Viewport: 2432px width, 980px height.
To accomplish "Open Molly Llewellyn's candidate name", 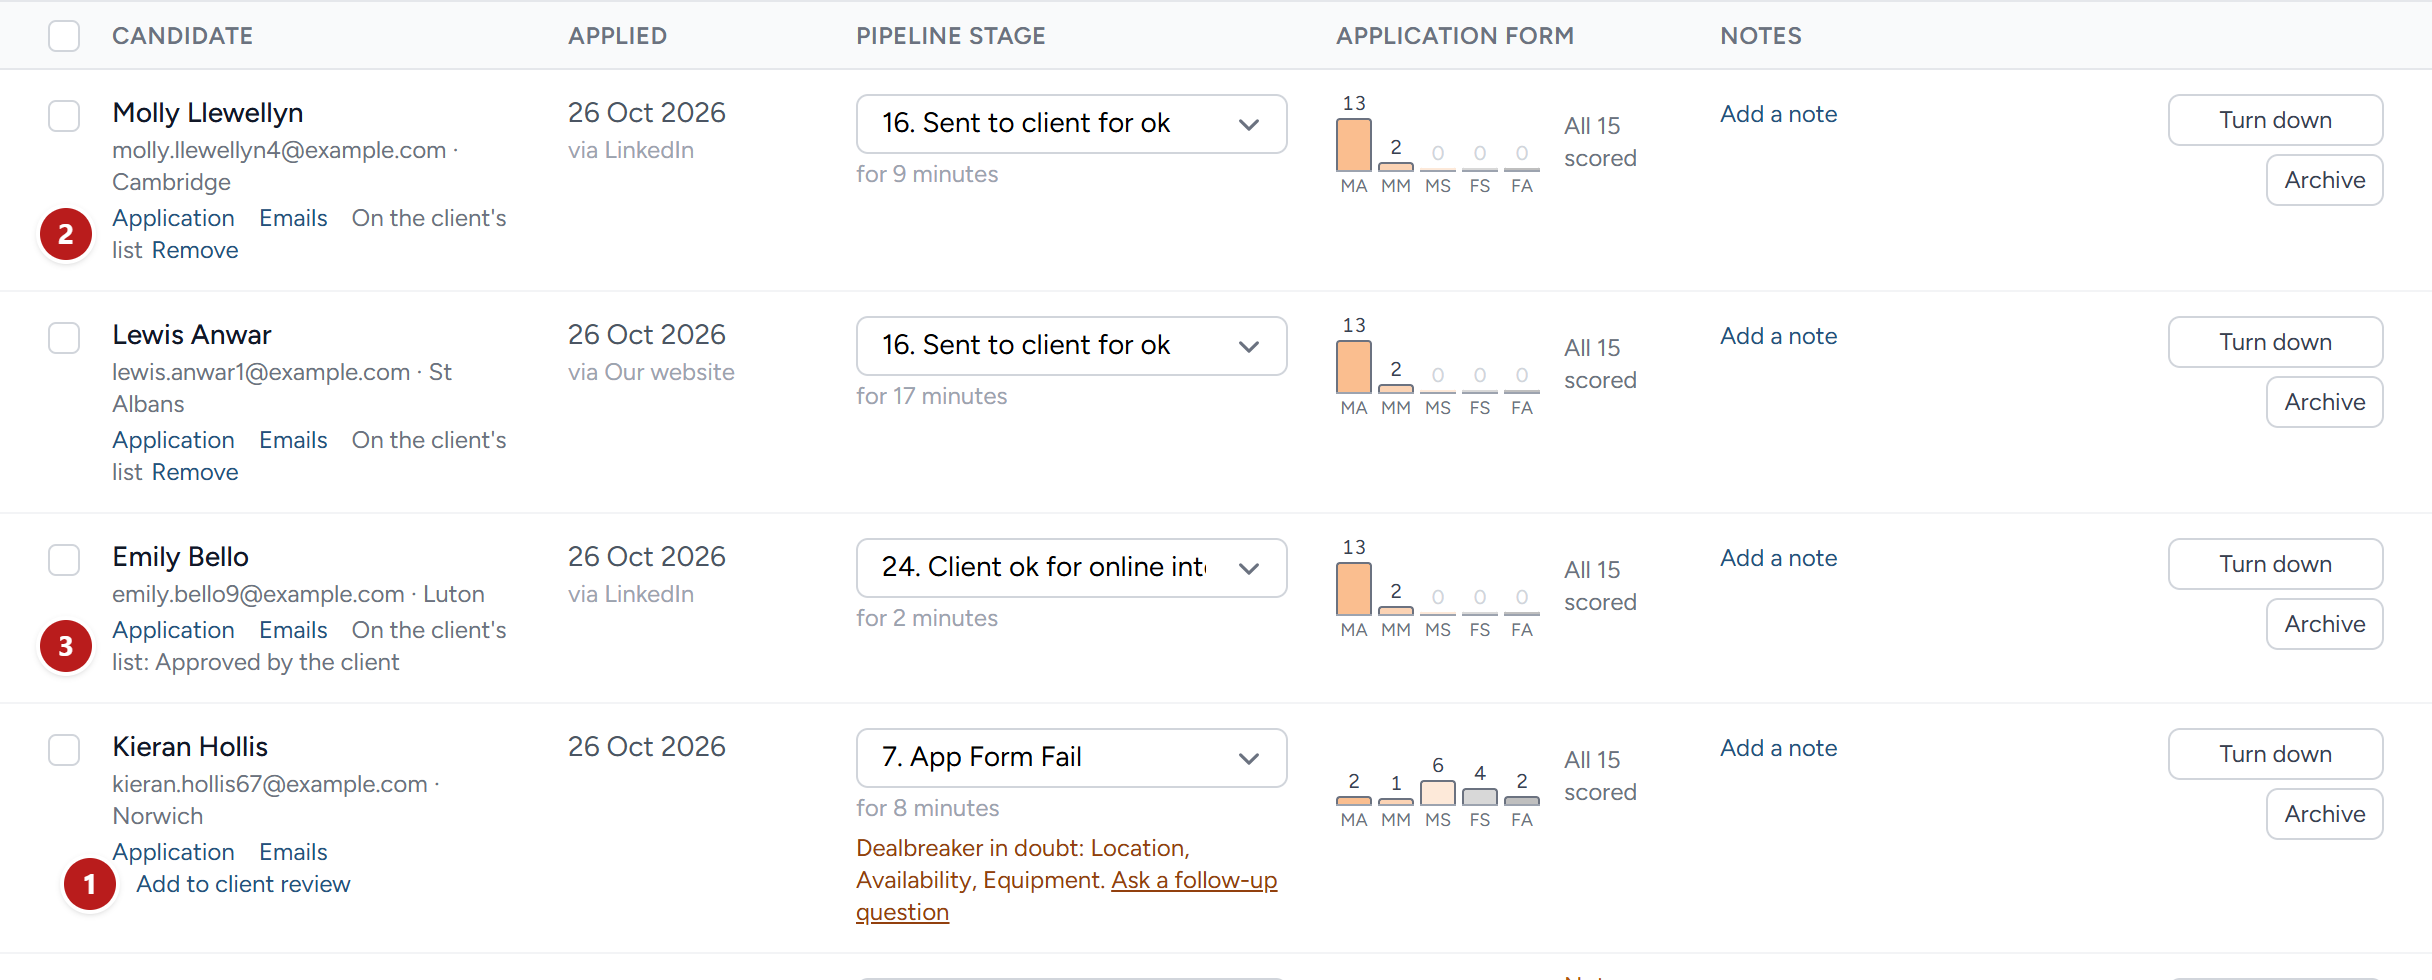I will click(x=207, y=113).
